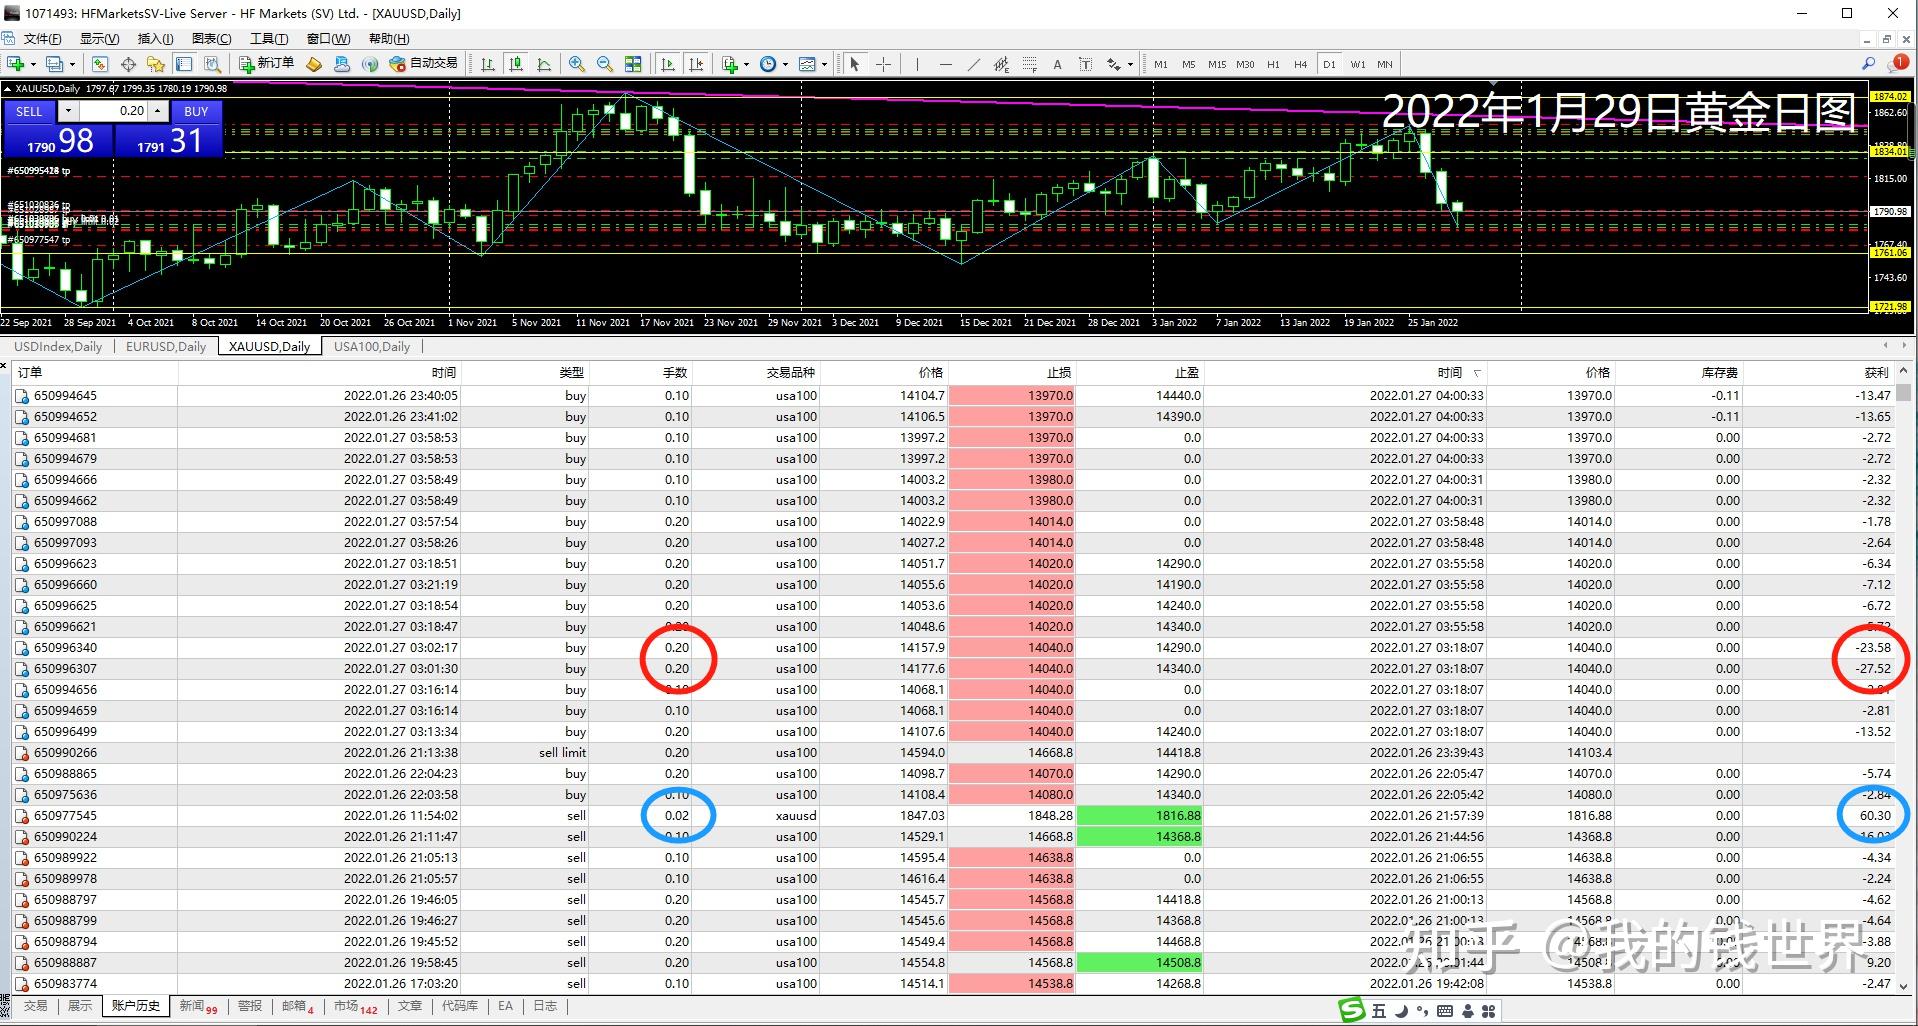This screenshot has height=1026, width=1918.
Task: Select the trendline drawing tool
Action: [x=974, y=64]
